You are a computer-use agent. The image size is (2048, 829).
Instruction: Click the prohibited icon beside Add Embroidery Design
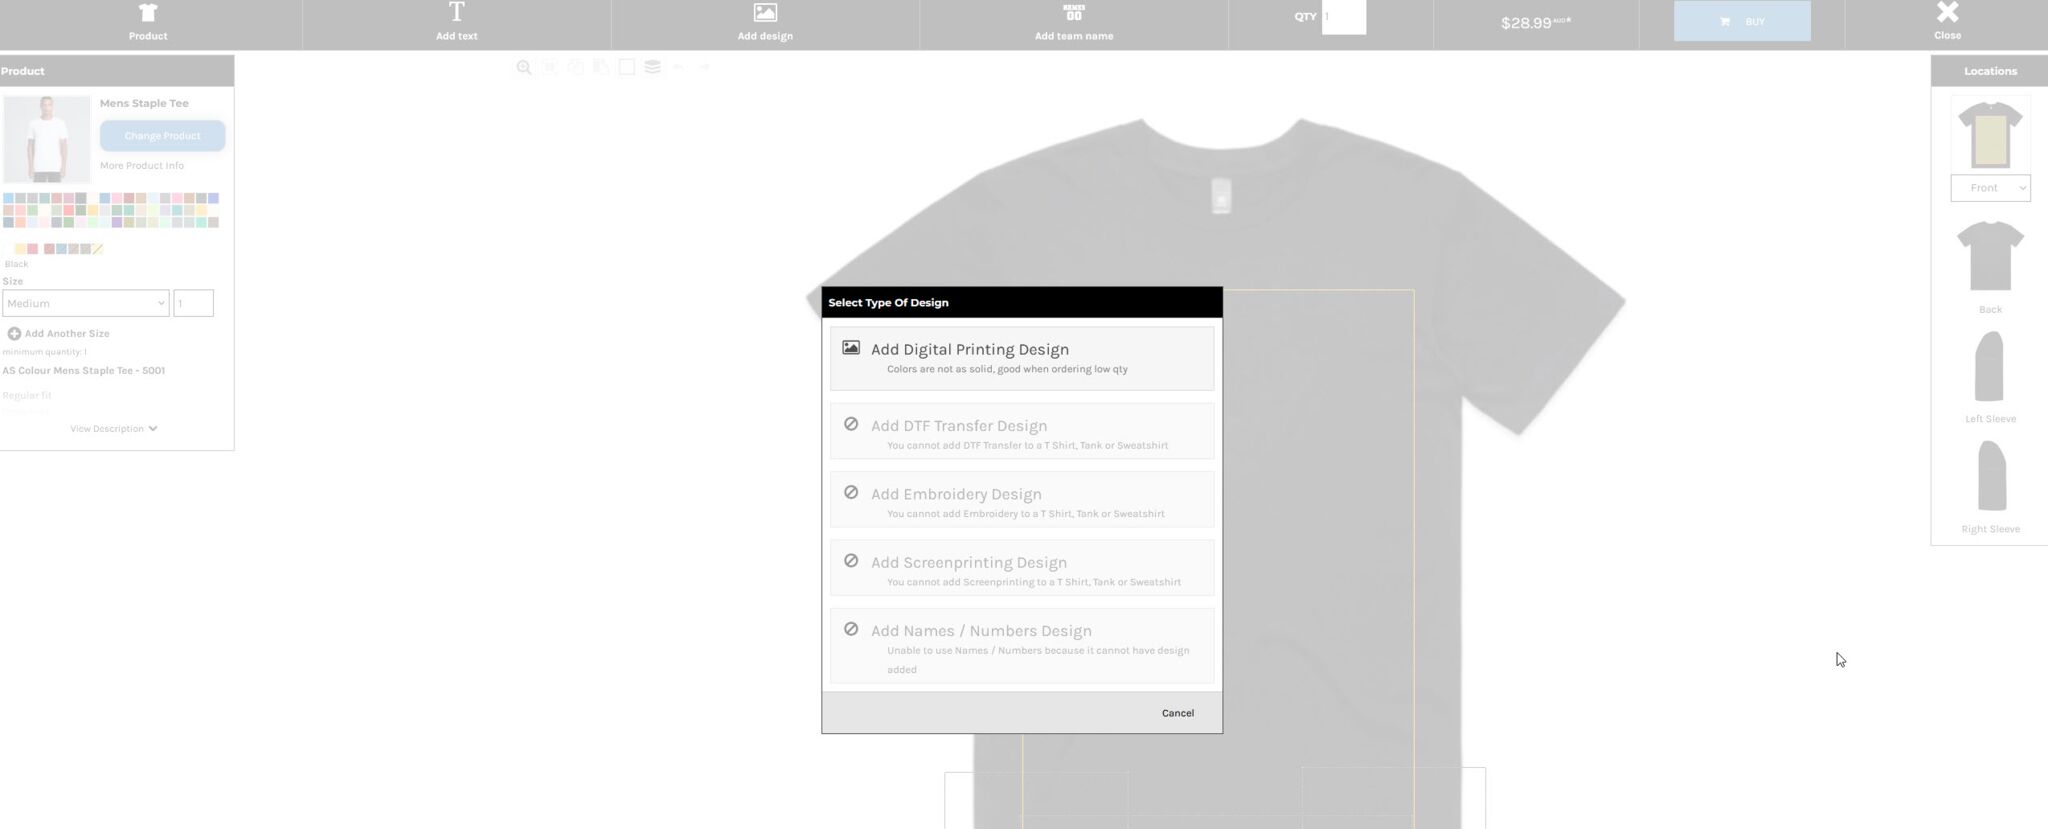click(851, 492)
